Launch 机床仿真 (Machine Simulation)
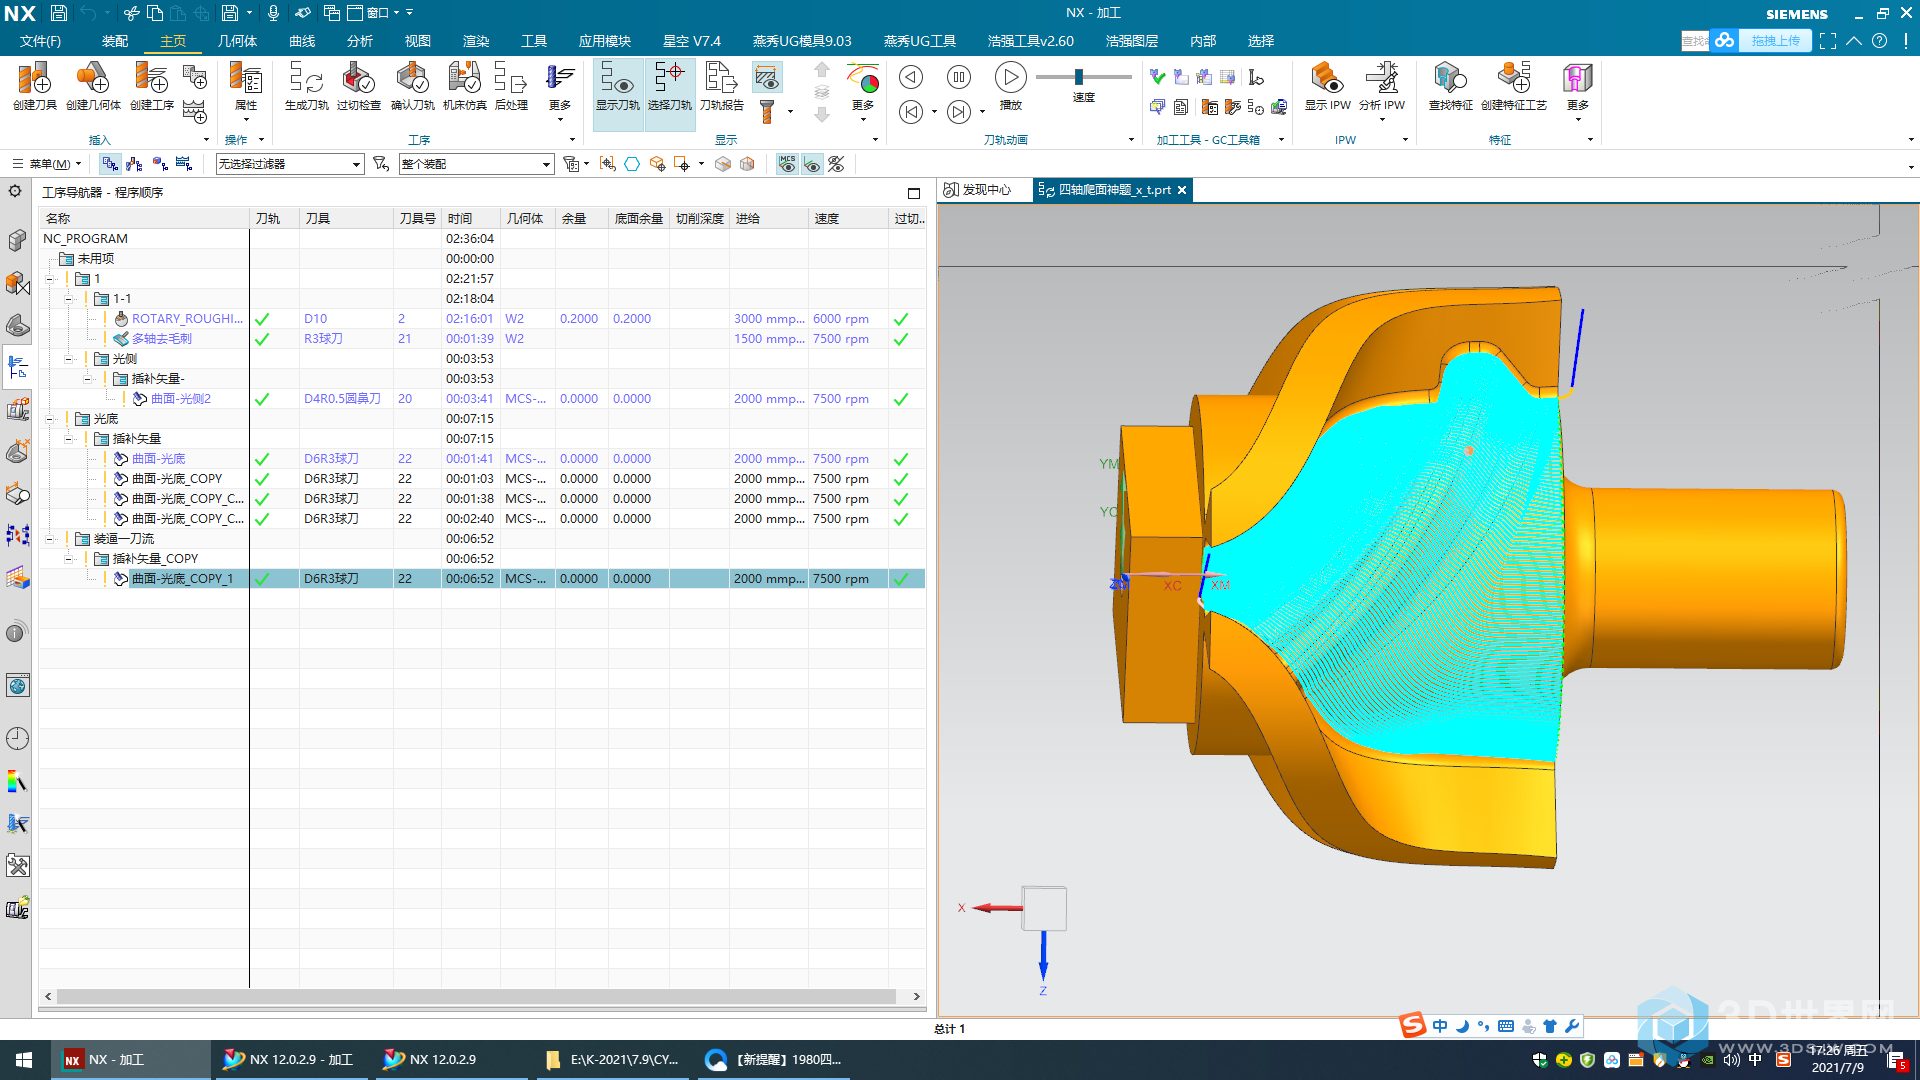Screen dimensions: 1920x1080 pyautogui.click(x=464, y=86)
